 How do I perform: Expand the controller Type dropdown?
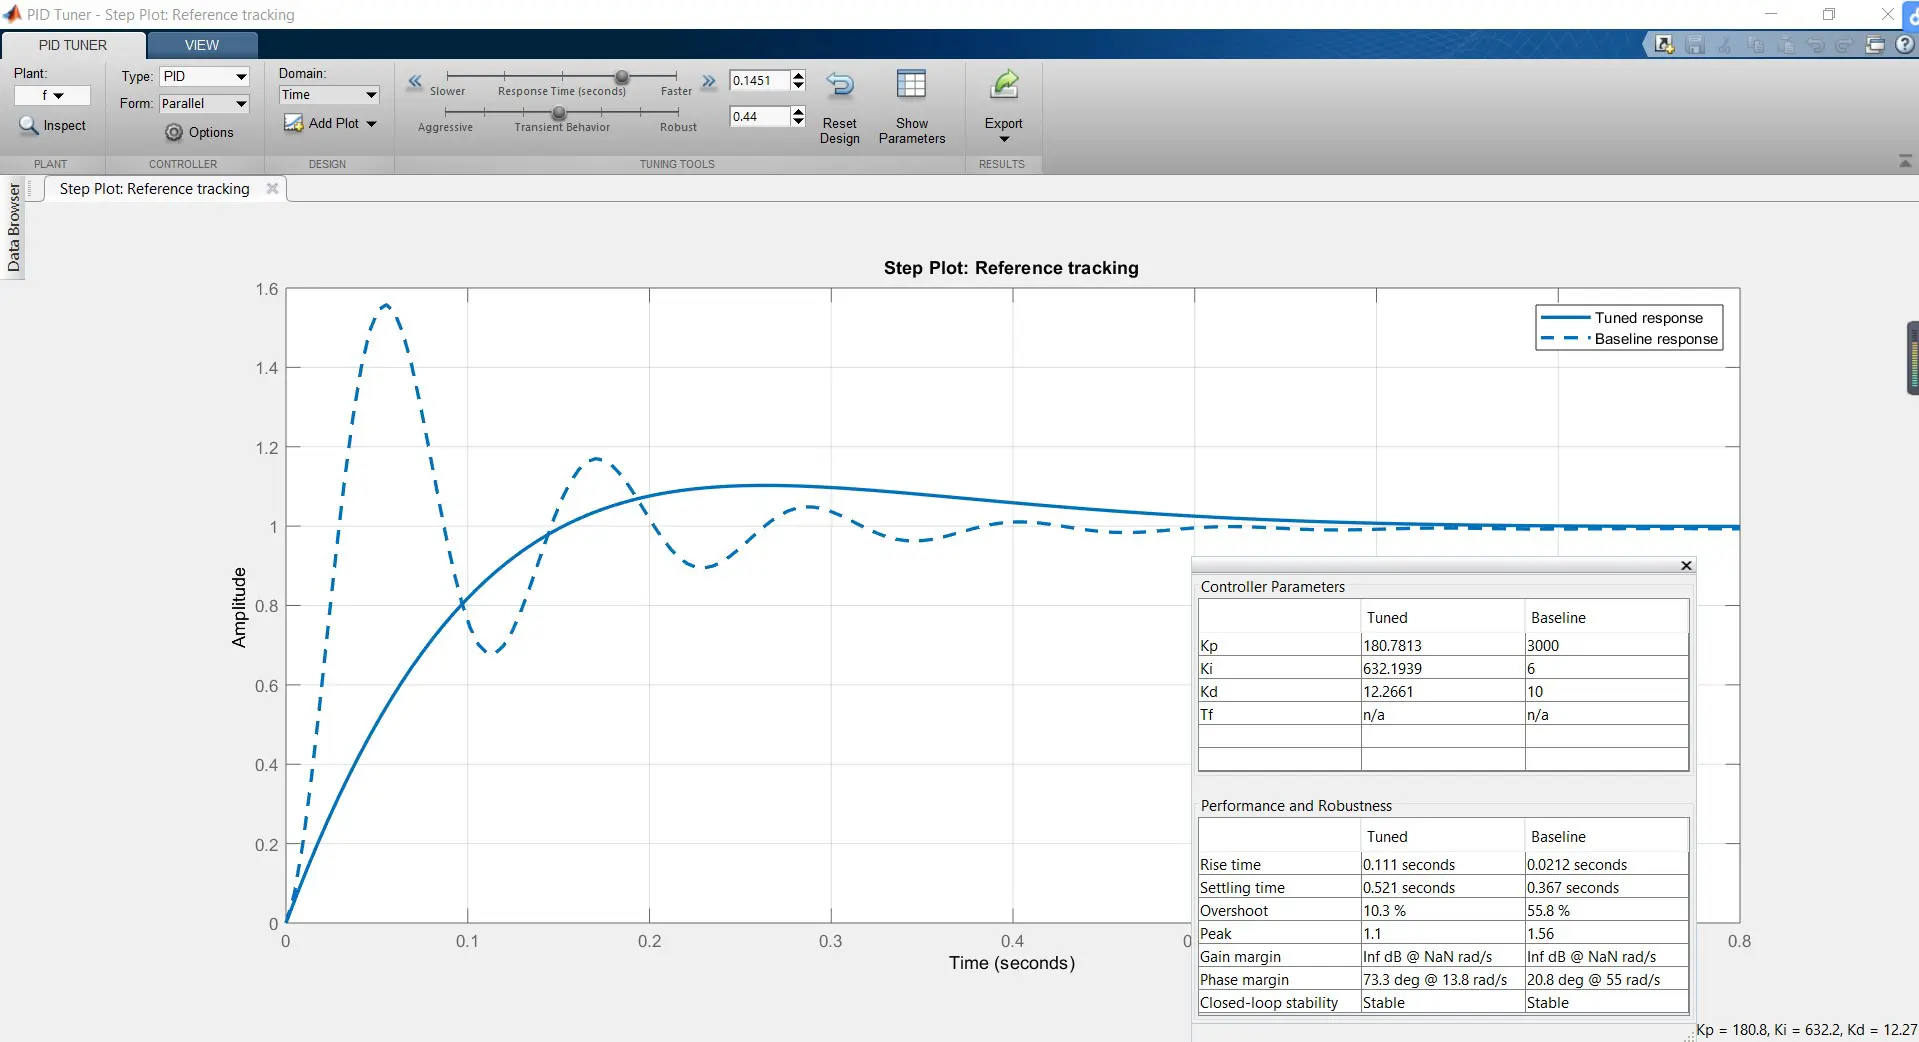[x=205, y=77]
